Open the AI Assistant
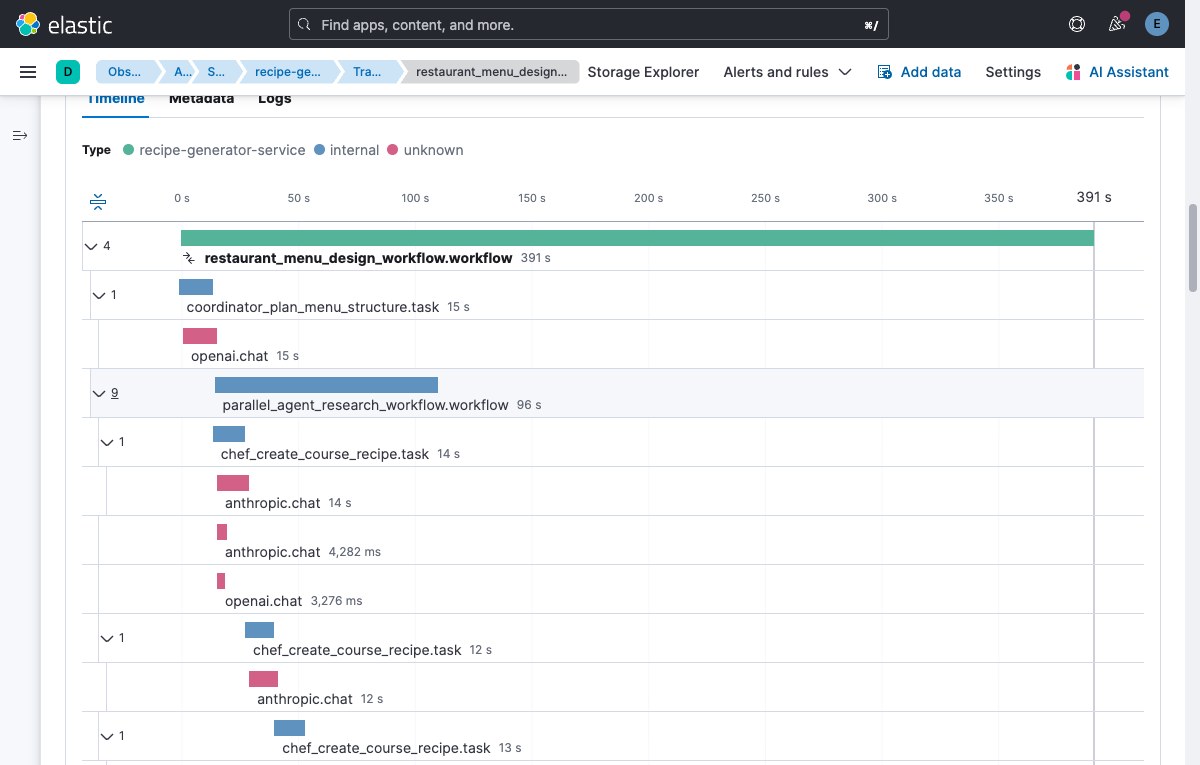1200x765 pixels. 1117,71
